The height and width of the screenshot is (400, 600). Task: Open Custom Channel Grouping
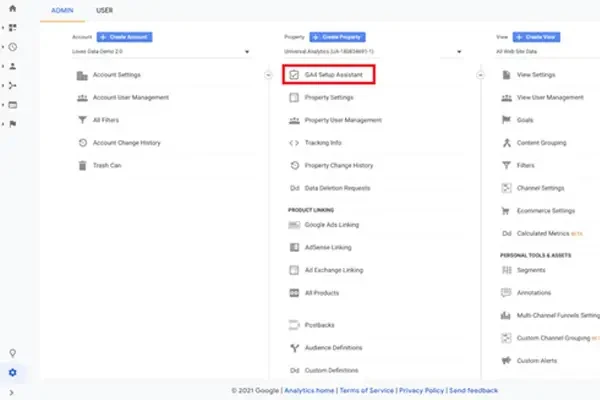click(553, 338)
